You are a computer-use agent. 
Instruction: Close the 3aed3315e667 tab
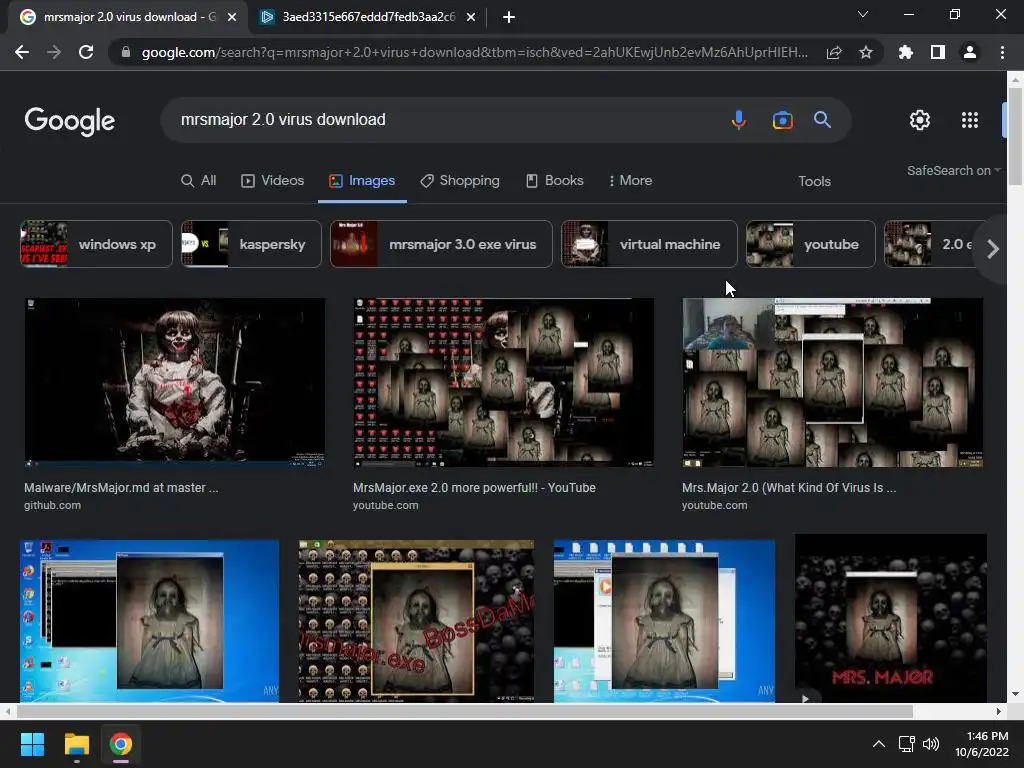coord(471,17)
